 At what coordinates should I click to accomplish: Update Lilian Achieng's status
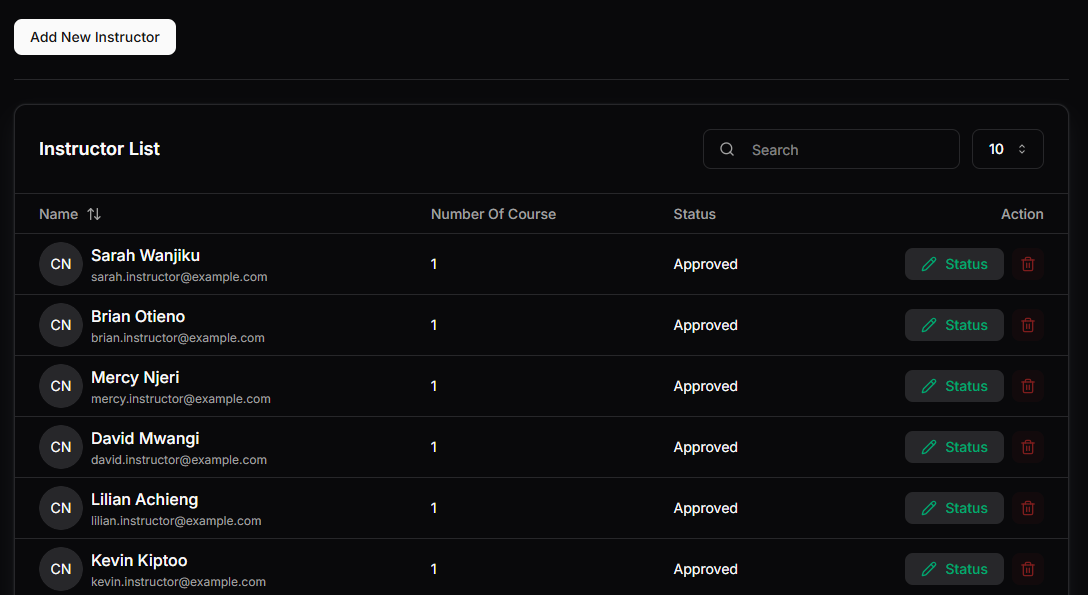point(954,508)
